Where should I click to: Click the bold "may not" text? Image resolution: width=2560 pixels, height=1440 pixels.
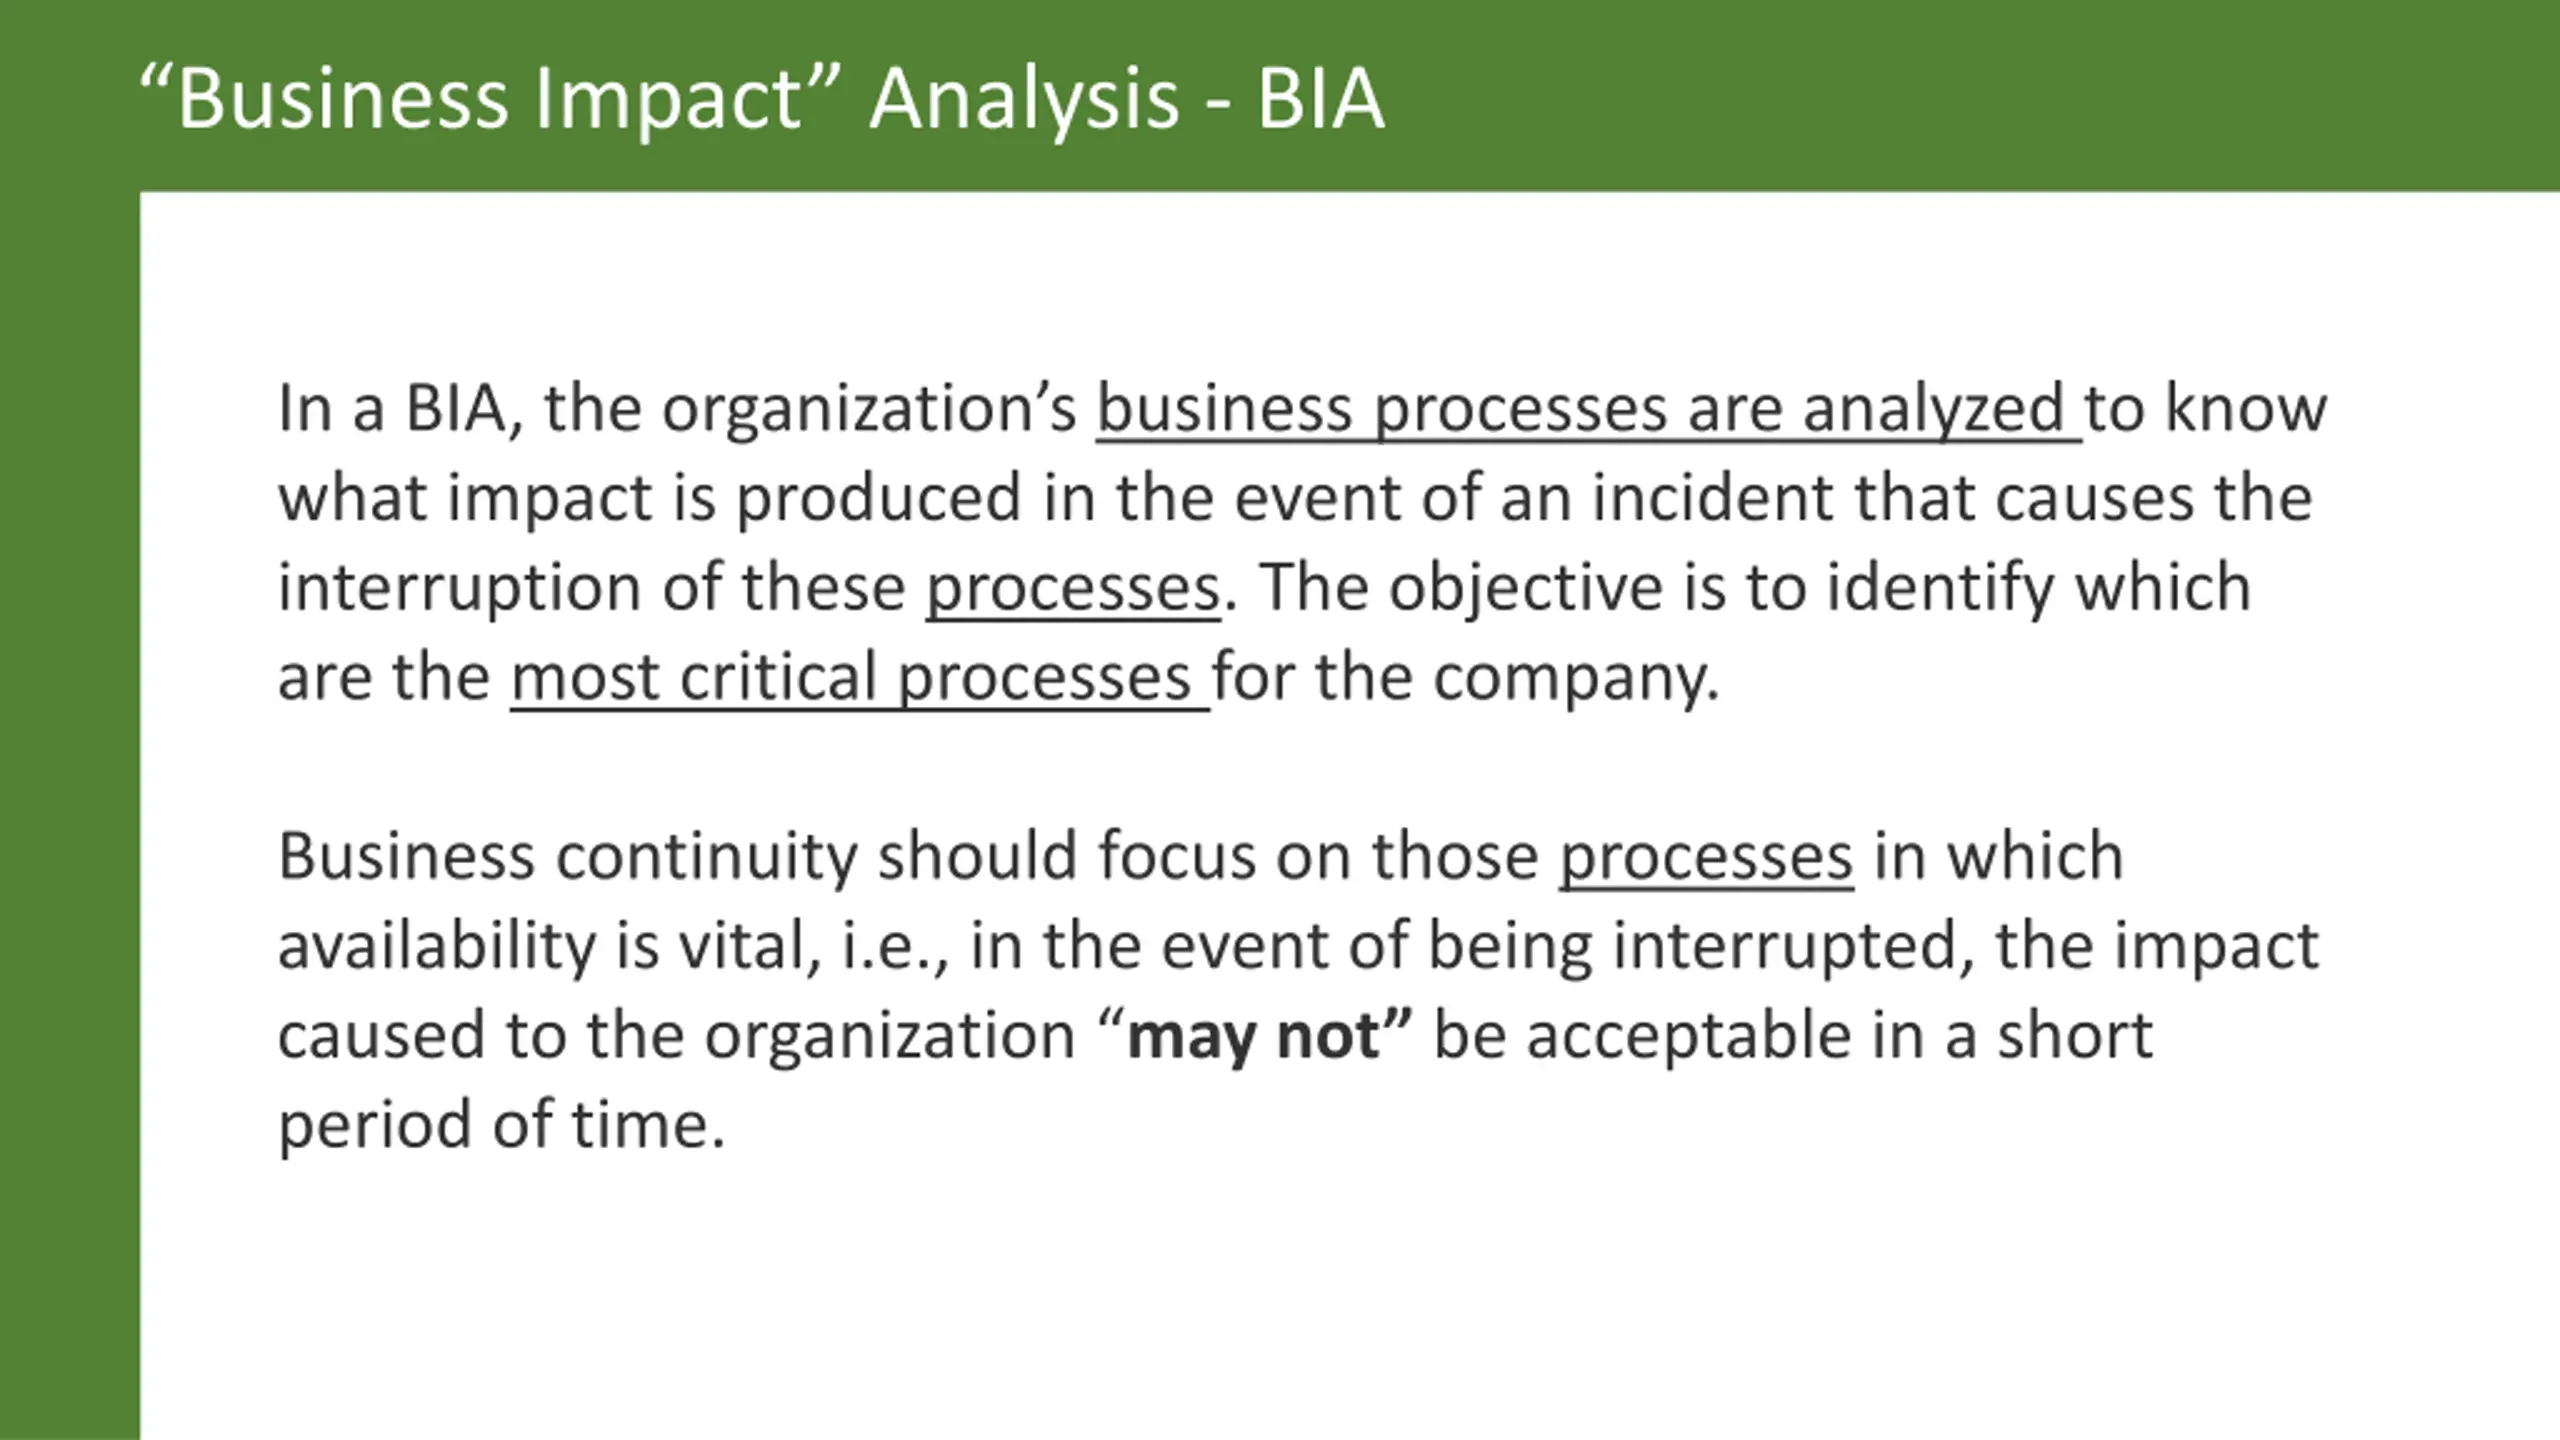(1253, 1035)
